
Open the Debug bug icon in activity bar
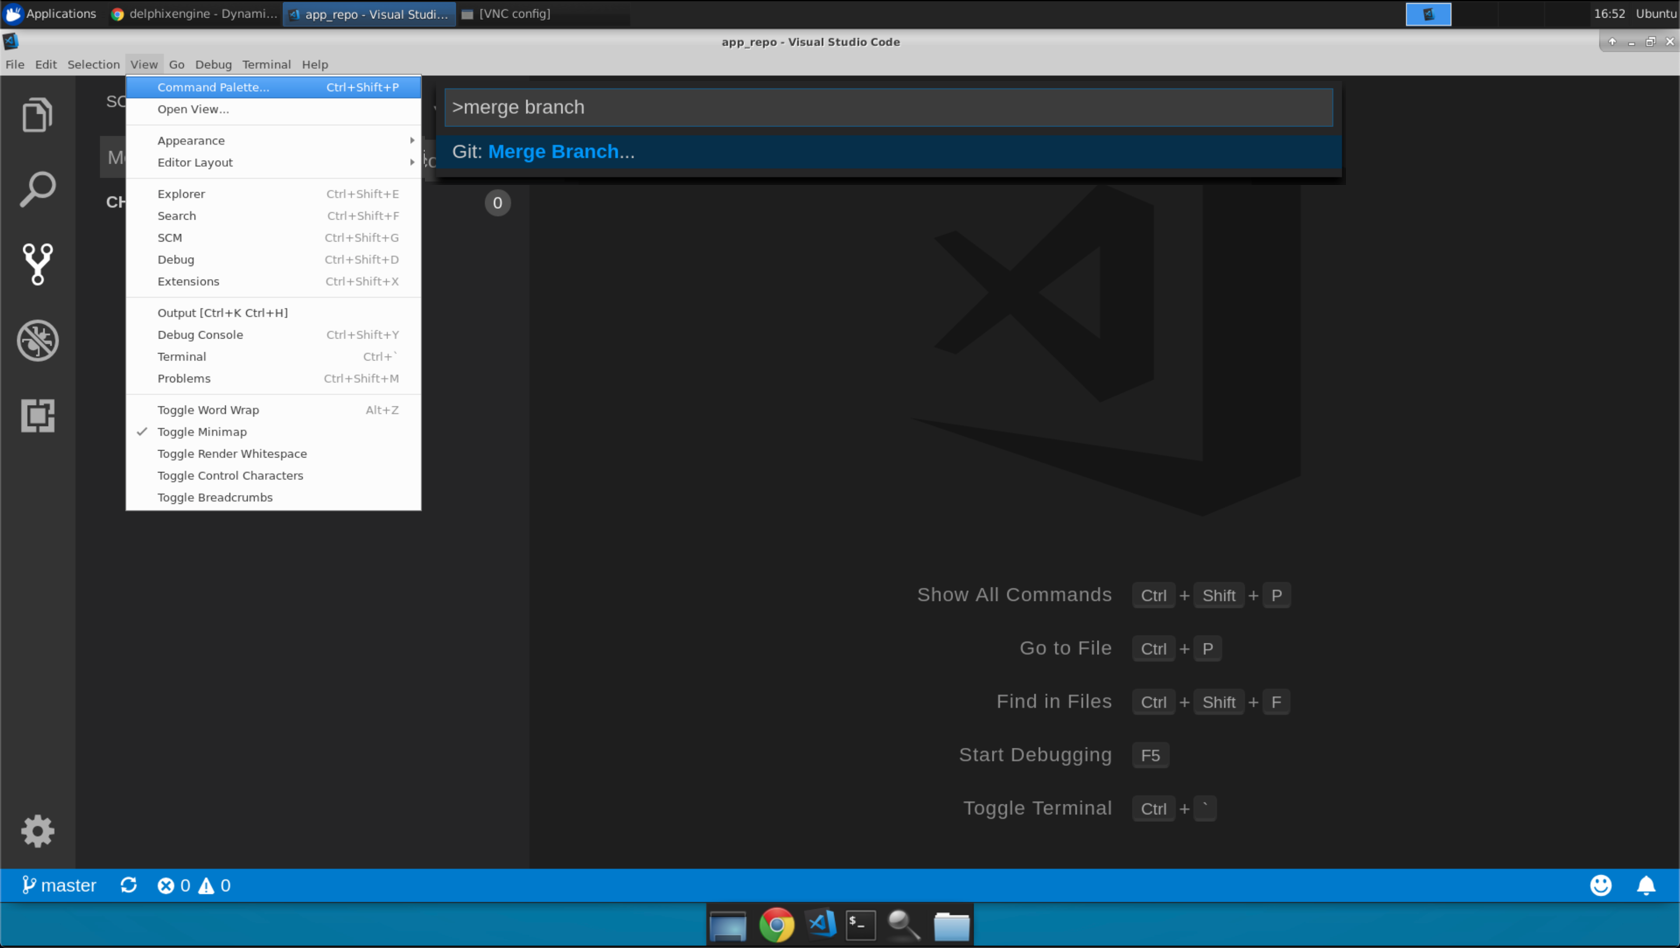click(x=37, y=341)
